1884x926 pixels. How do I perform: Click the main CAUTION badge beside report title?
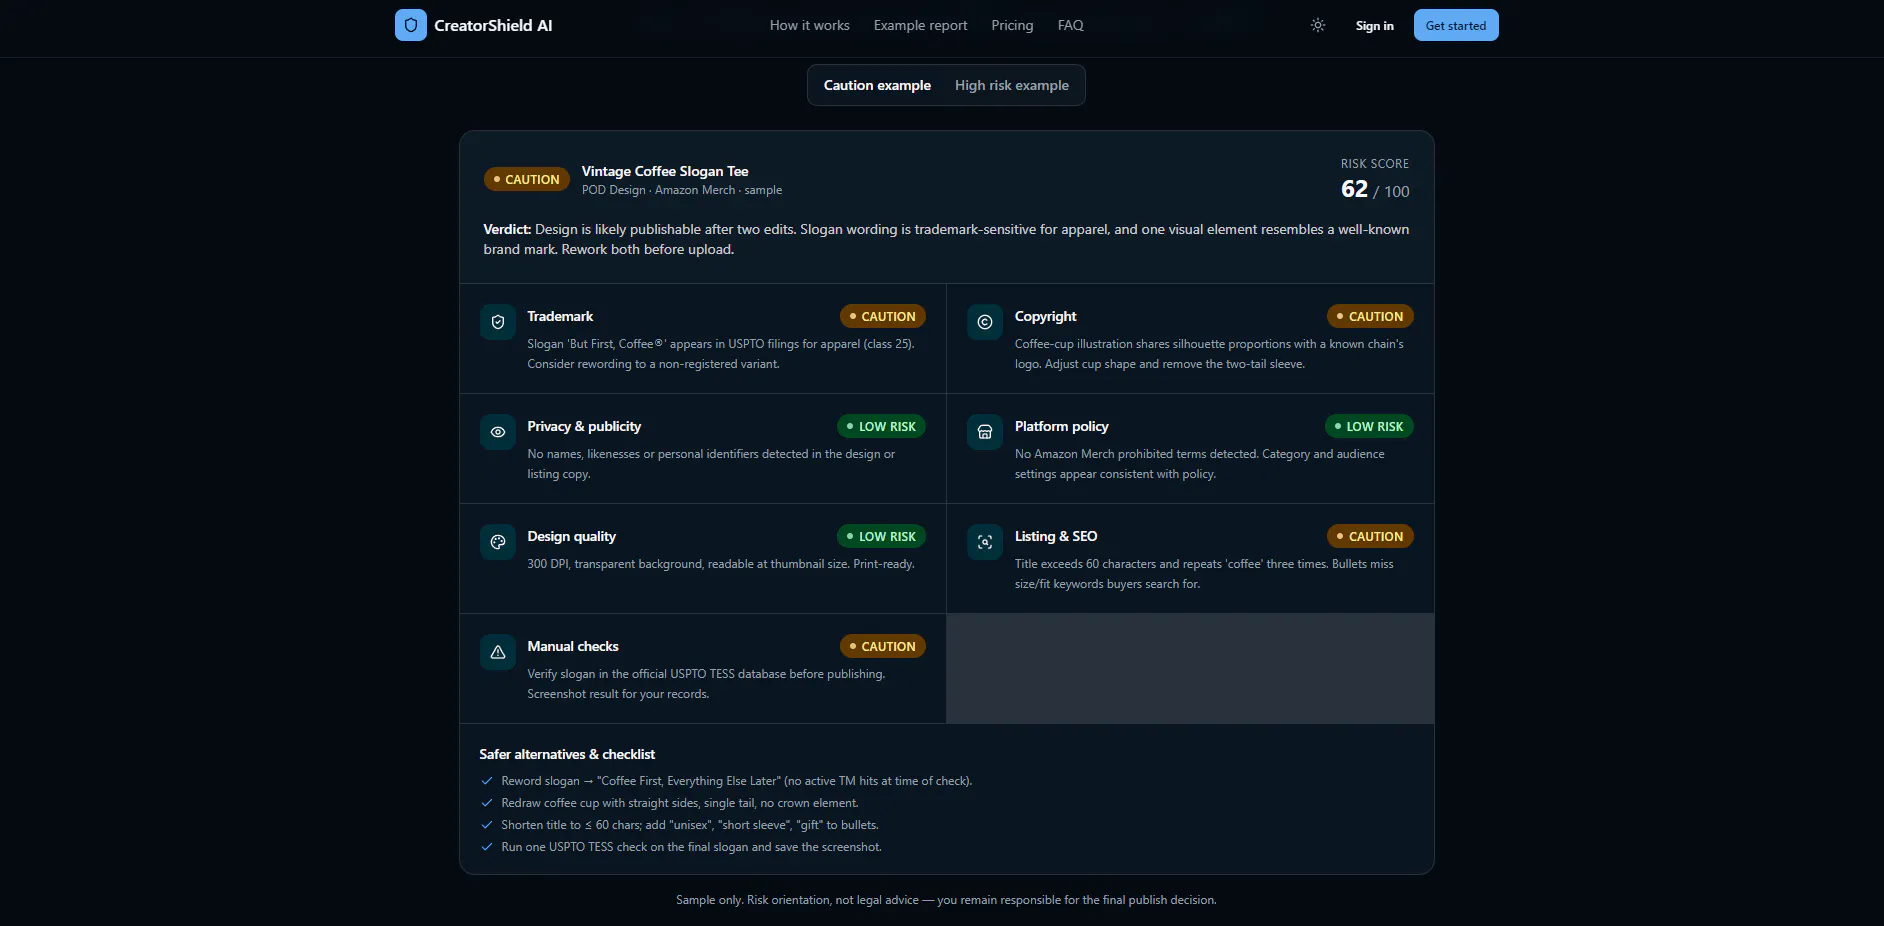coord(526,179)
